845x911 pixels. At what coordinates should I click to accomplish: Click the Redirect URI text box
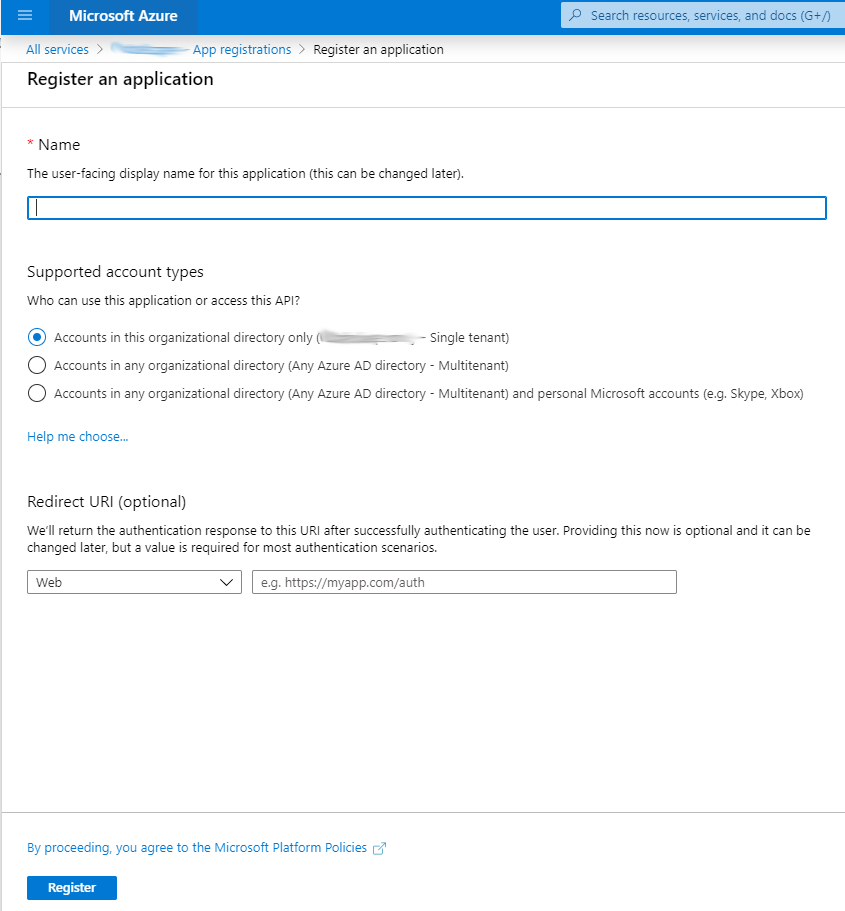click(x=464, y=582)
